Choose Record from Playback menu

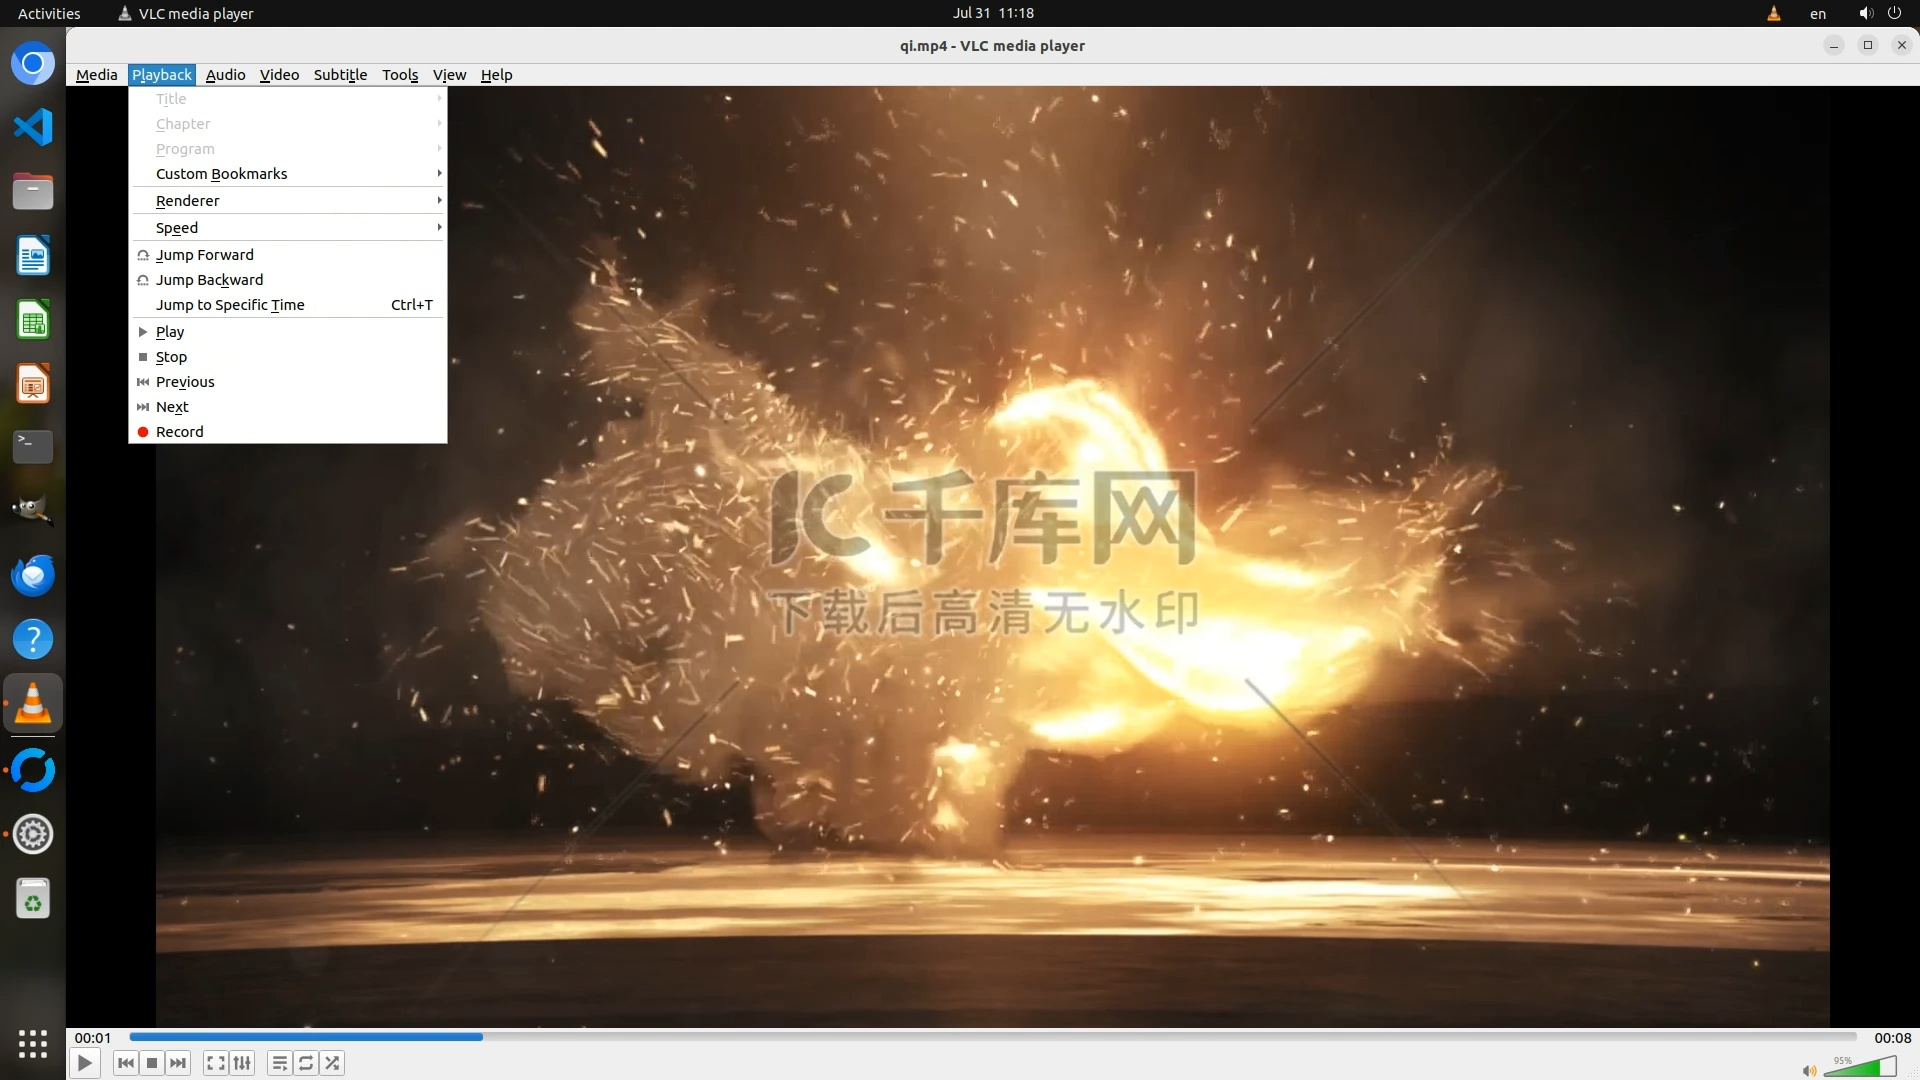180,432
